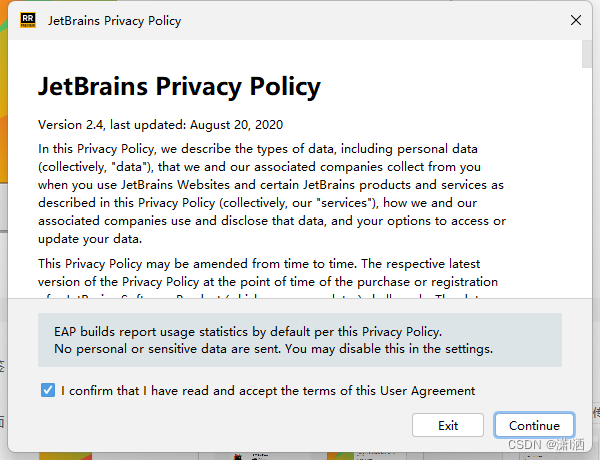Click the large 'JetBrains Privacy Policy' heading

179,86
